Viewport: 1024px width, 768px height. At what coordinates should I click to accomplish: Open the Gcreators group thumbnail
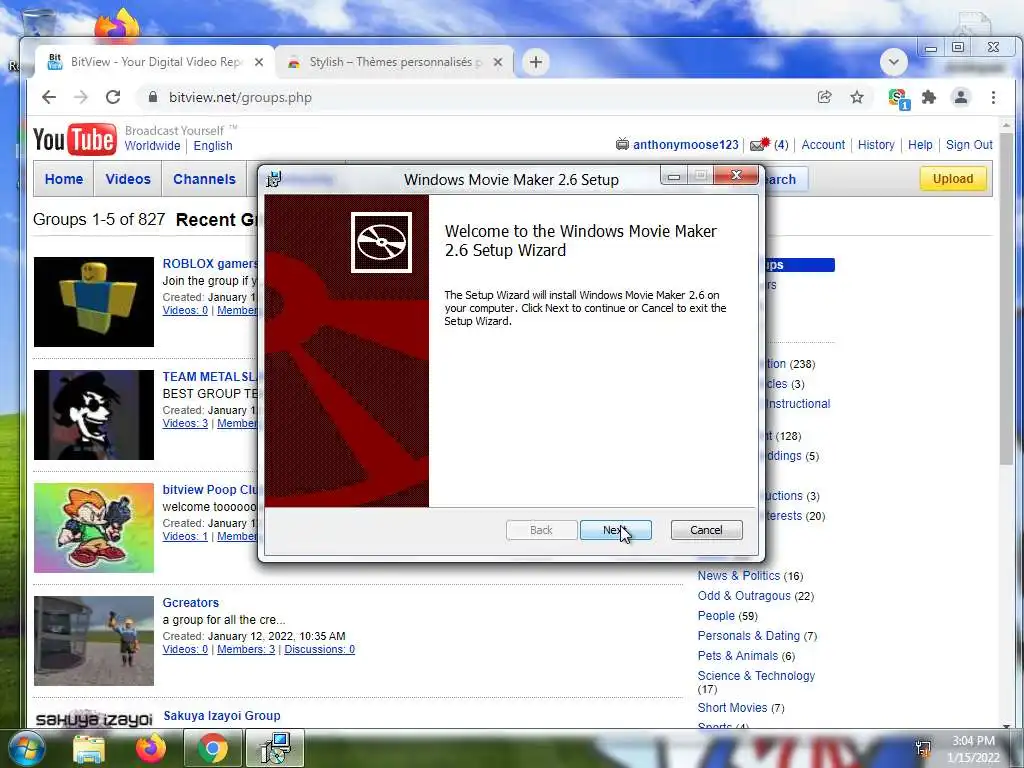(94, 641)
